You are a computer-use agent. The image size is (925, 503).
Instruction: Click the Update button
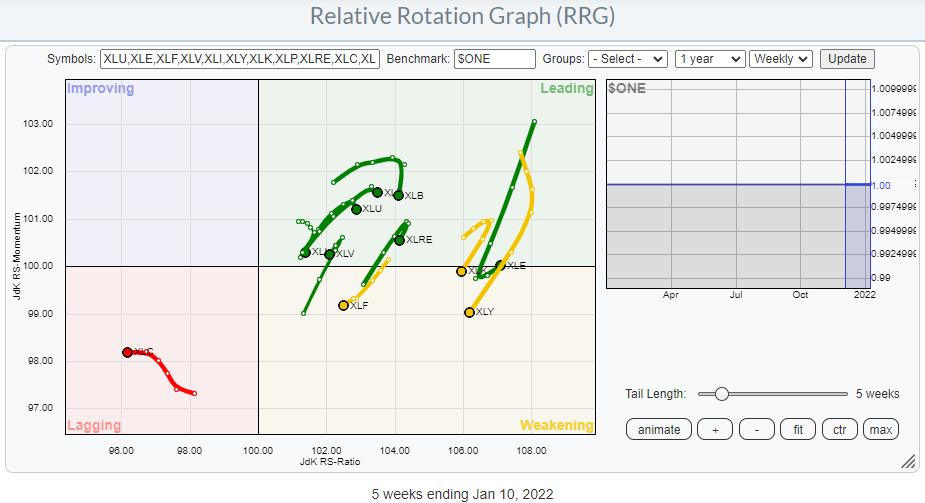(846, 59)
